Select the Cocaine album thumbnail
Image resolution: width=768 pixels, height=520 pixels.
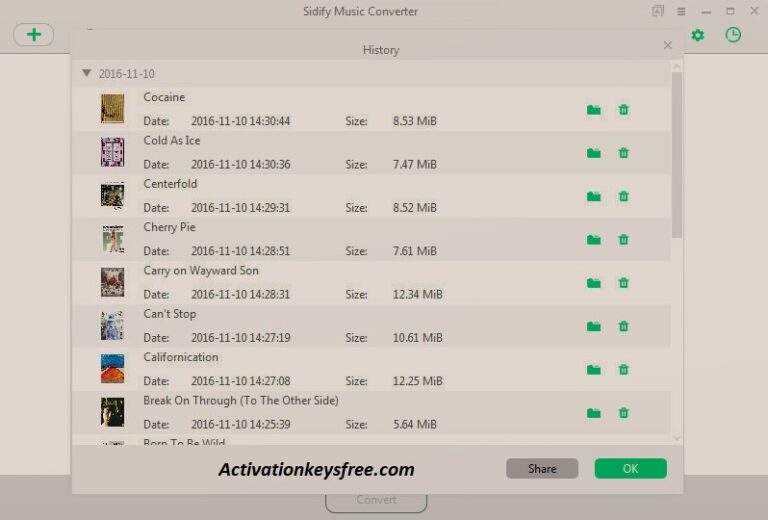112,108
